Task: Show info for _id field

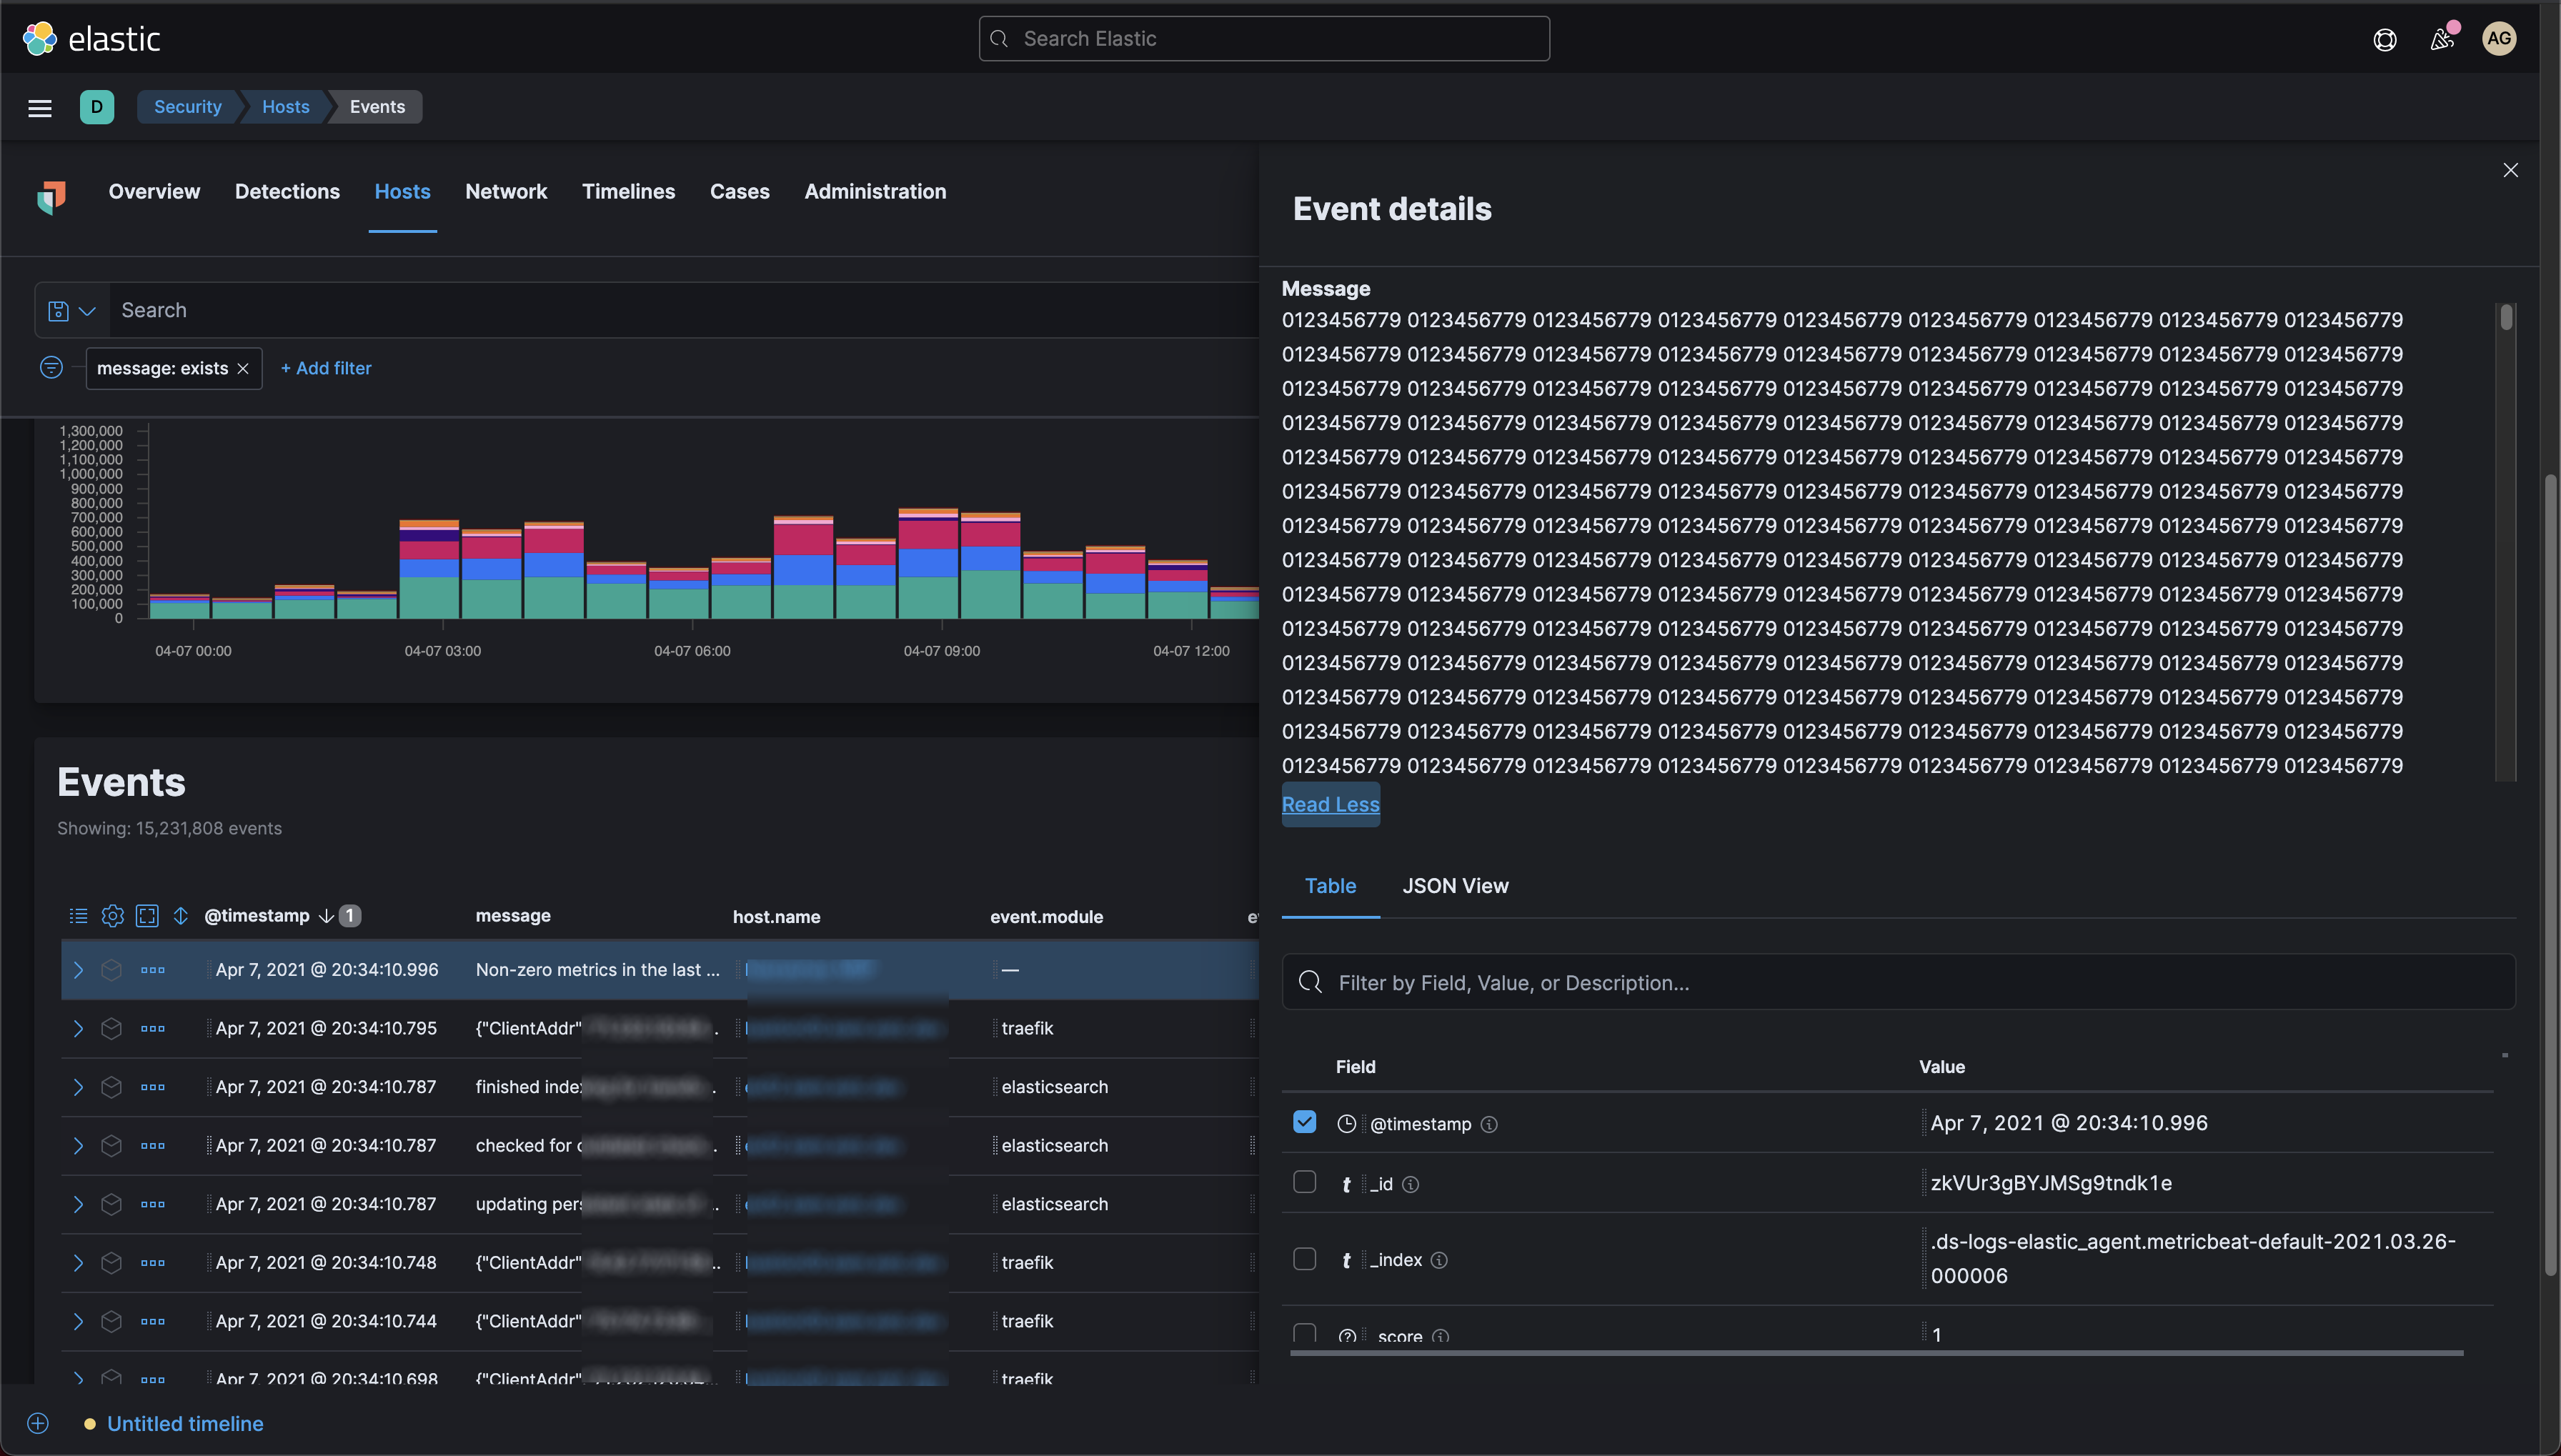Action: click(1411, 1184)
